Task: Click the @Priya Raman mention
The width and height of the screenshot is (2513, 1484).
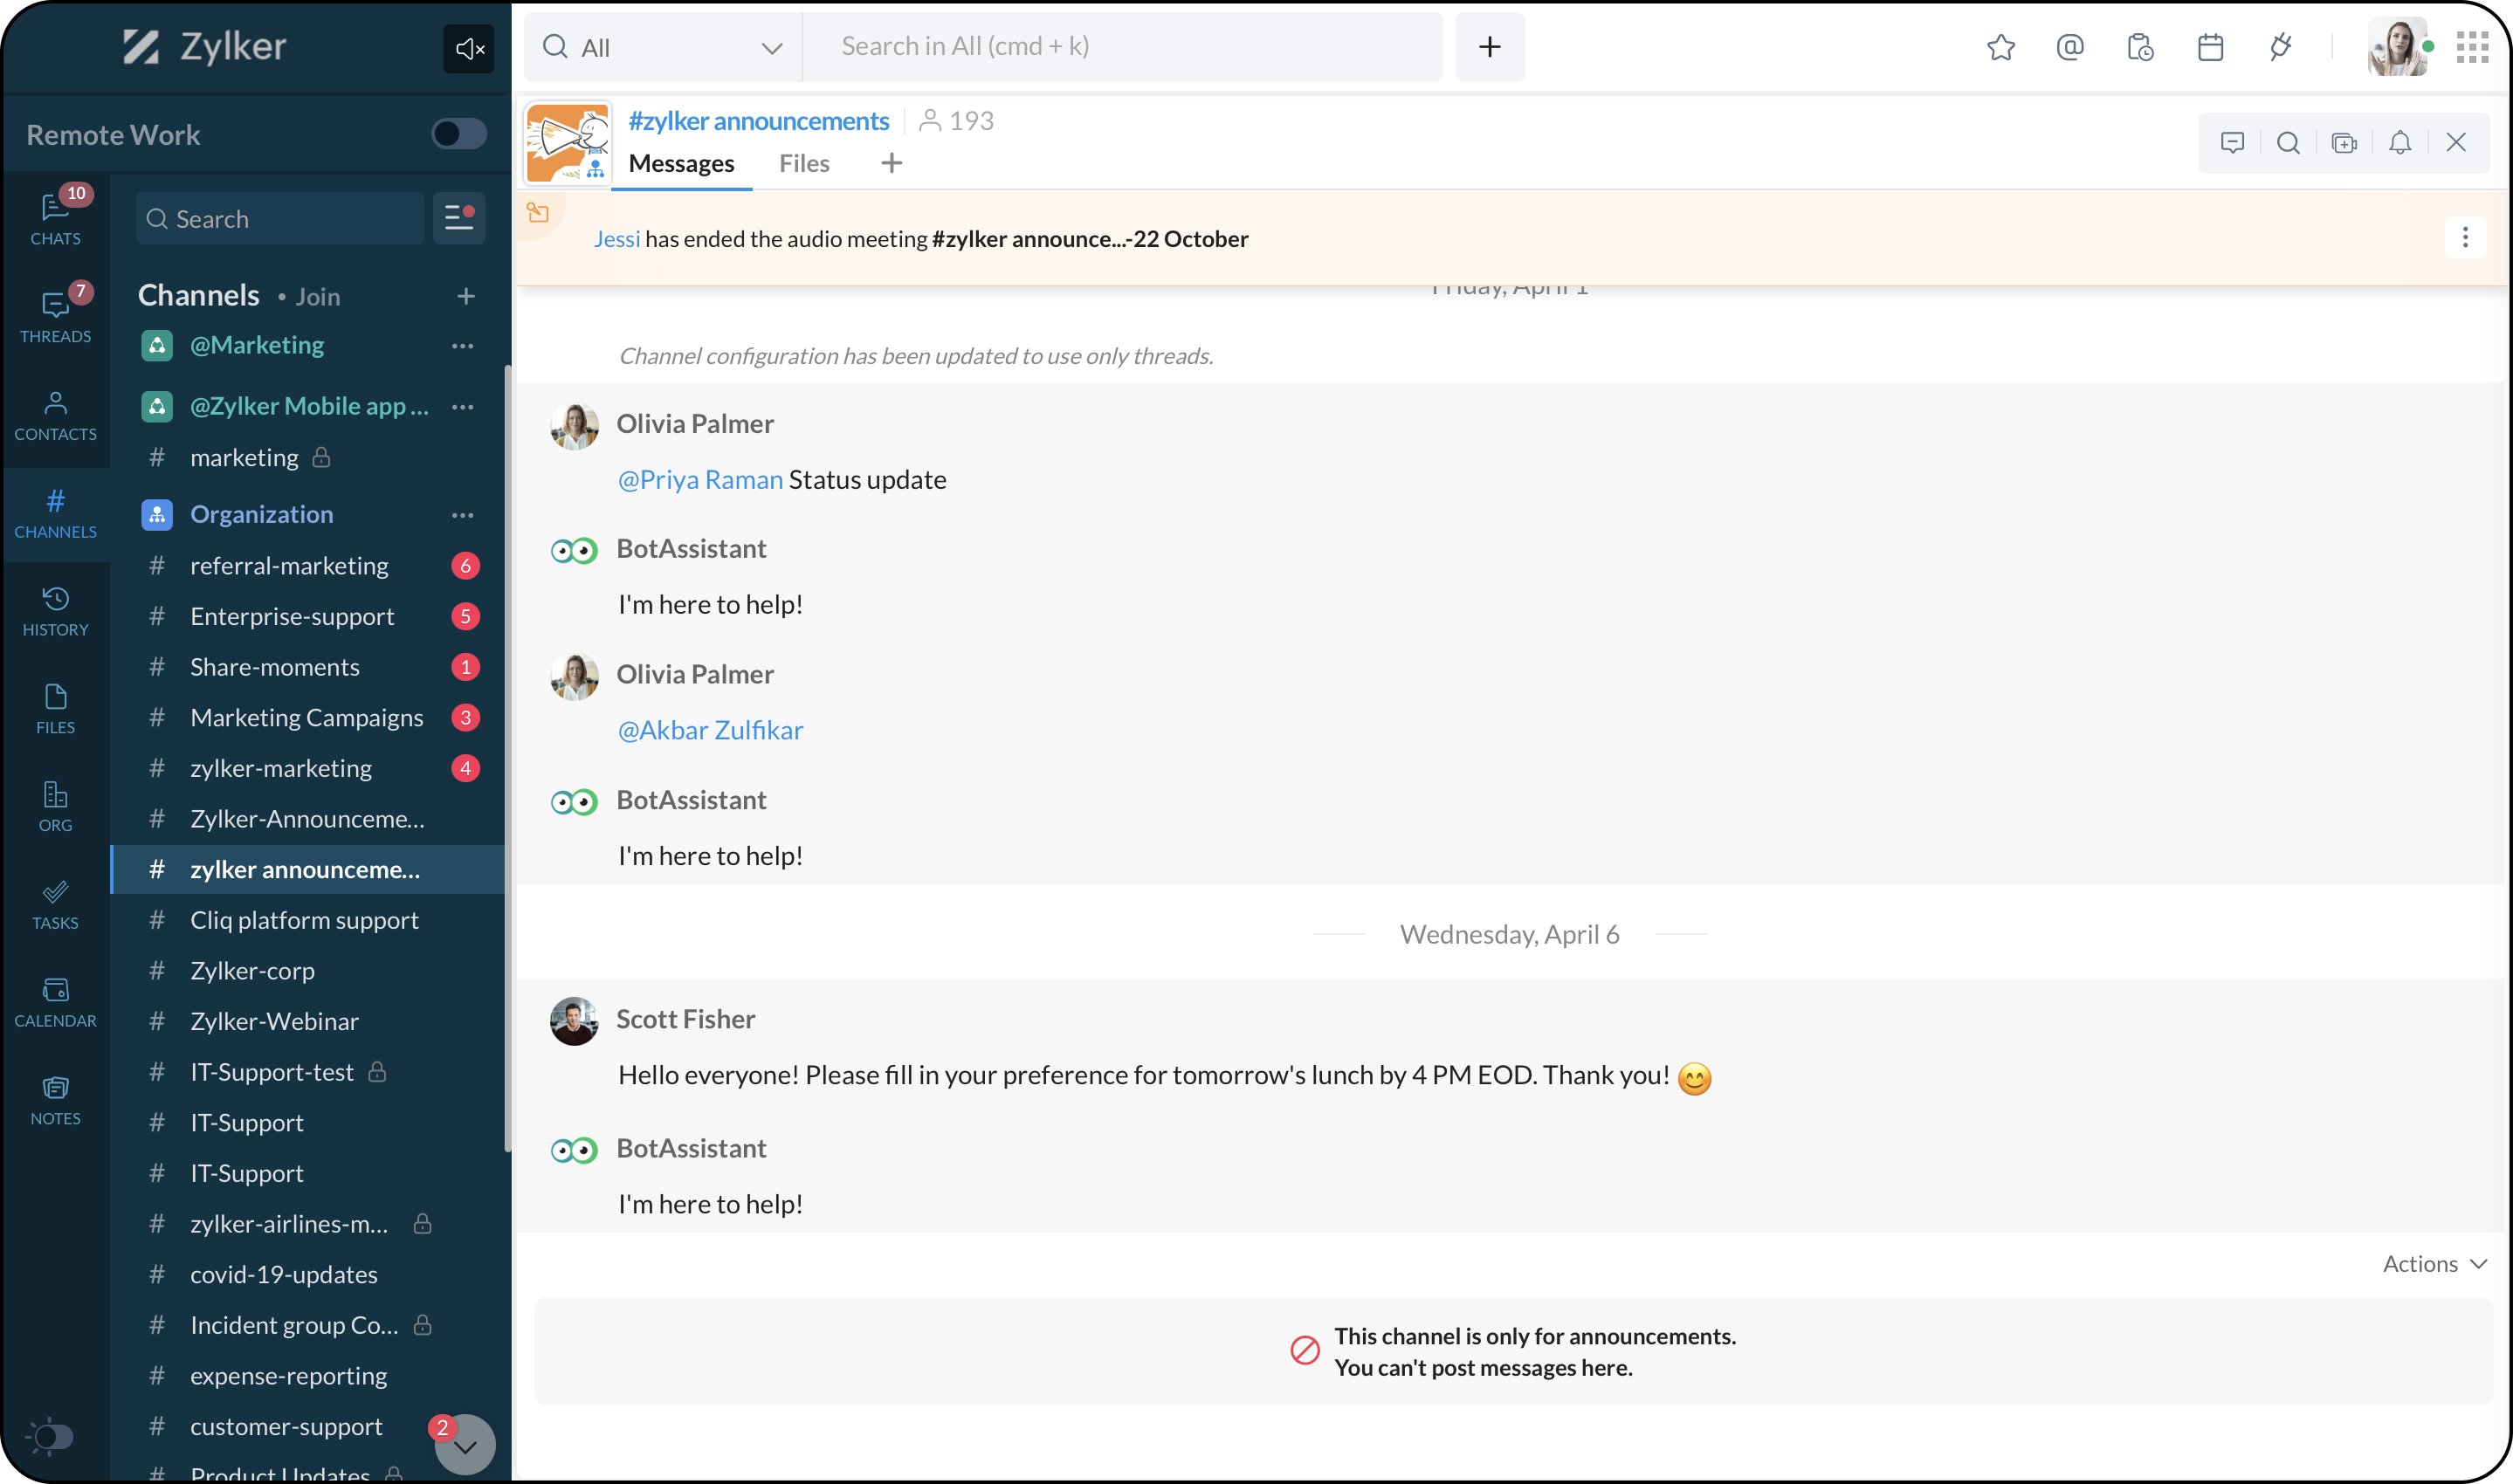Action: point(700,480)
